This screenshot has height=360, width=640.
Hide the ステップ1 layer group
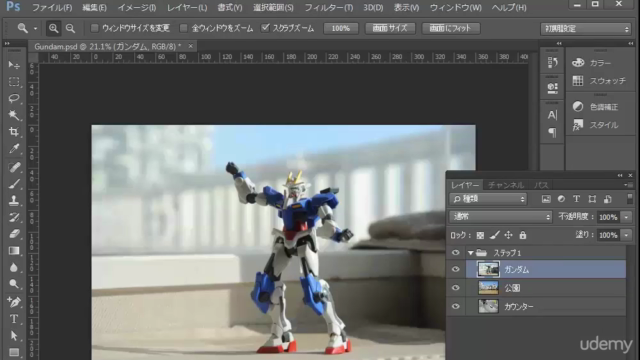point(456,253)
